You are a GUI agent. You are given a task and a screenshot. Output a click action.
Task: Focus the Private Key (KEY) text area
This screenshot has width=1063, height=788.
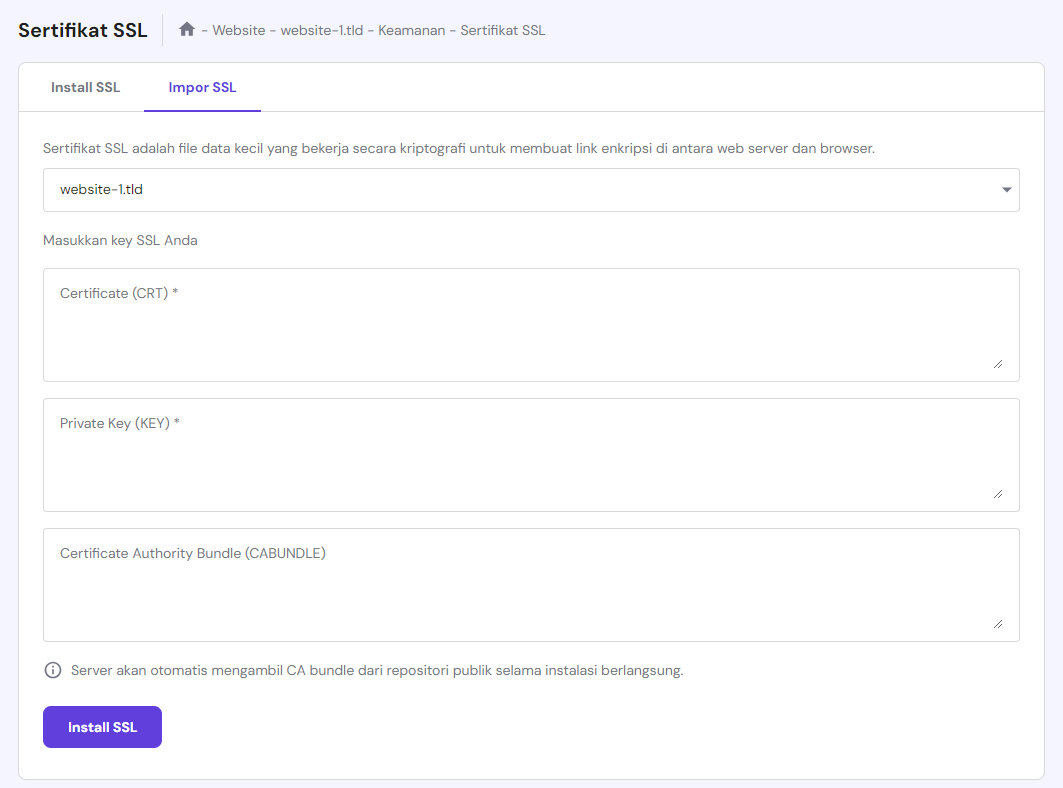tap(530, 455)
